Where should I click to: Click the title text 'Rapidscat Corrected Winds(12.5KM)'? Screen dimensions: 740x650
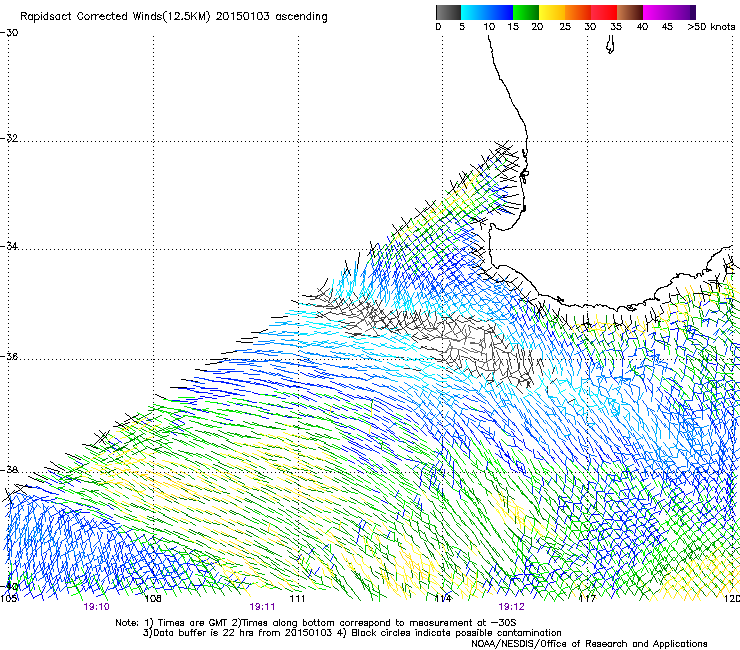(x=115, y=17)
